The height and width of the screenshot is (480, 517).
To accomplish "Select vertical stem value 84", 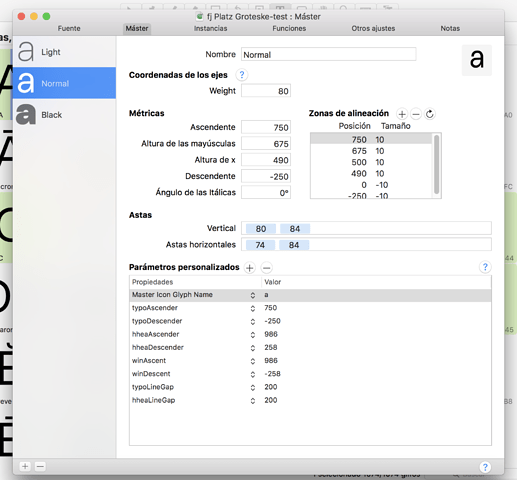I will pos(295,229).
